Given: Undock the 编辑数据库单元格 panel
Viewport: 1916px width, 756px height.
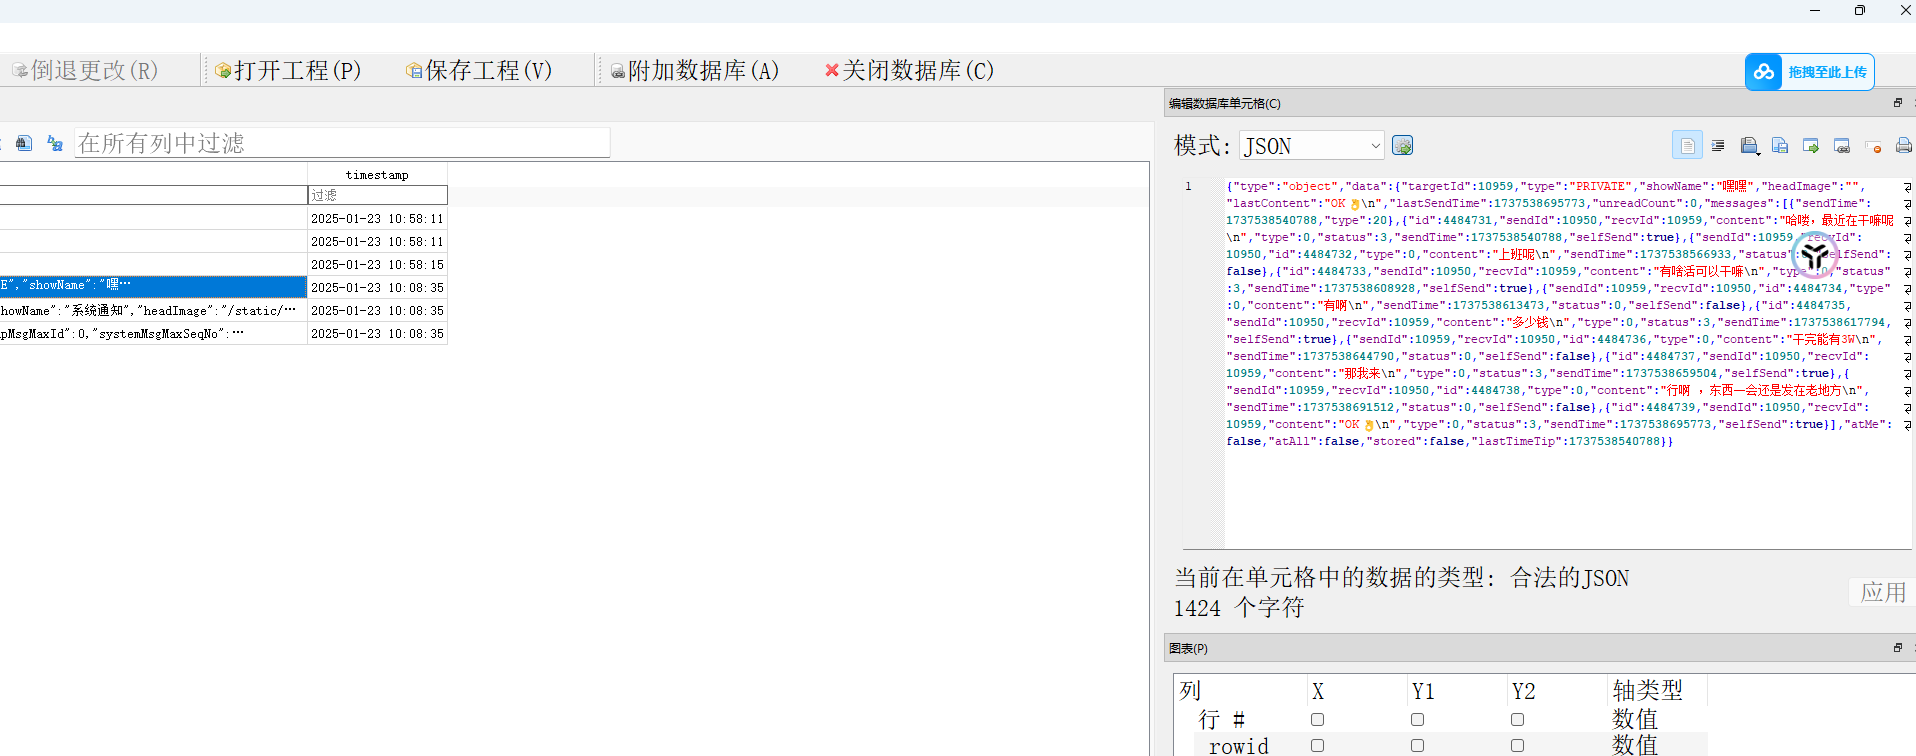Looking at the screenshot, I should pos(1897,103).
